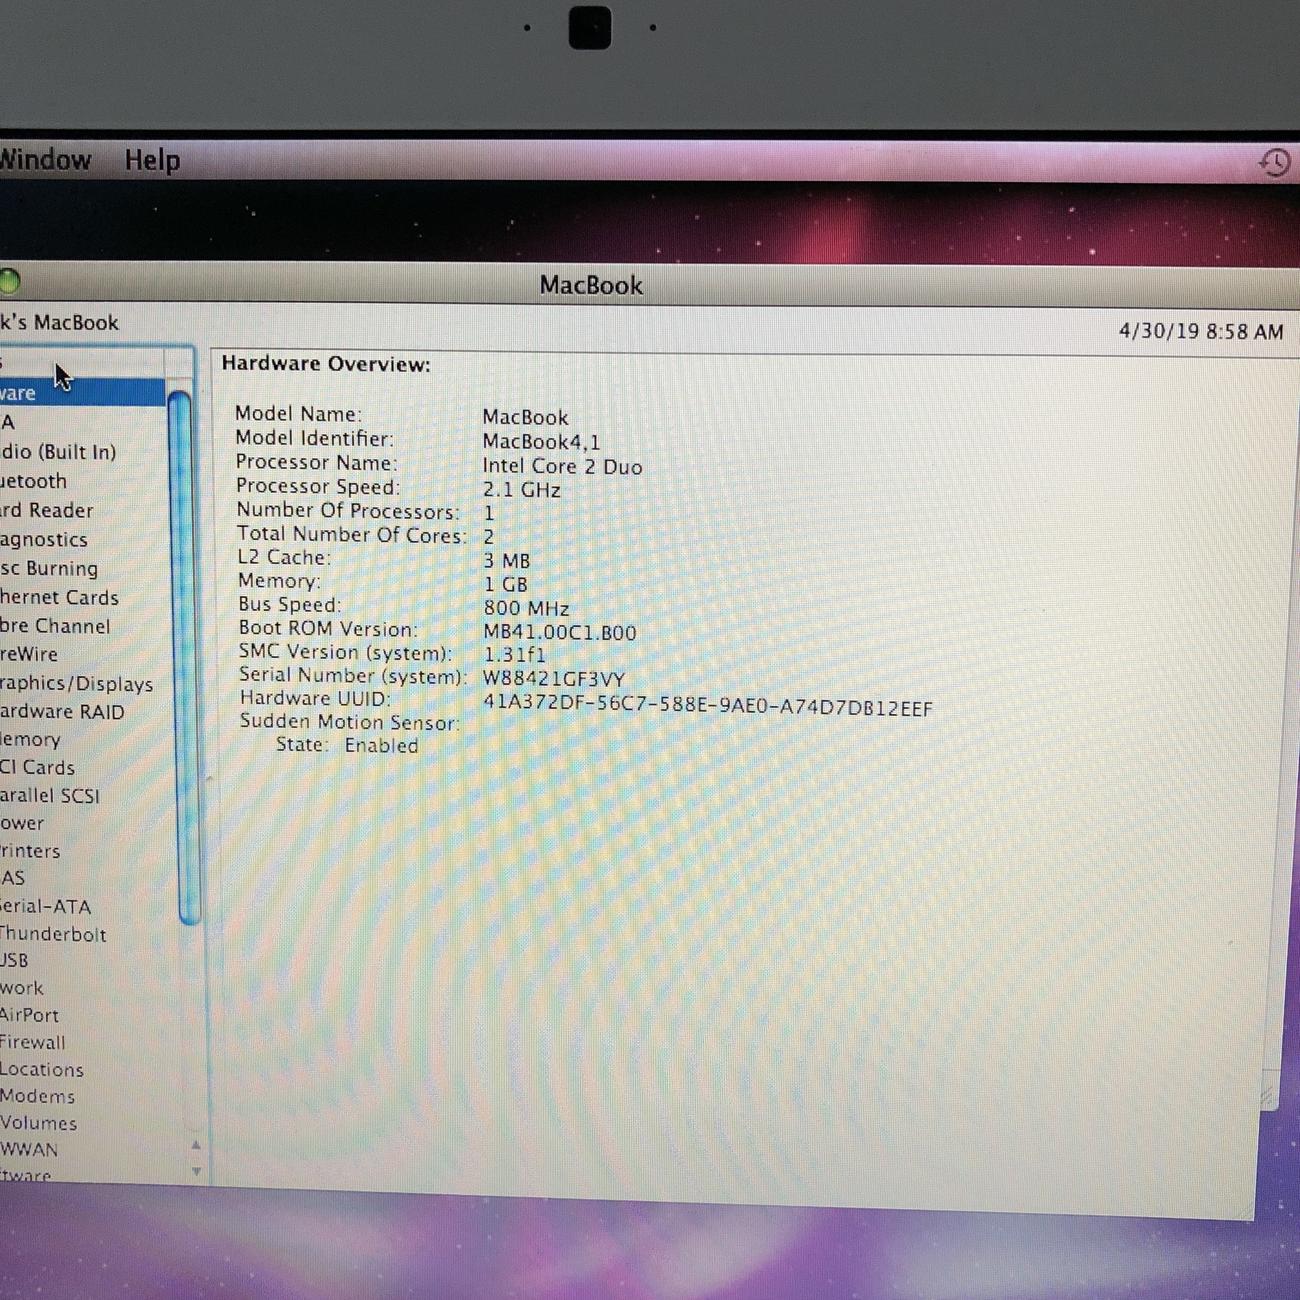Select AirPort in the sidebar

tap(29, 1015)
